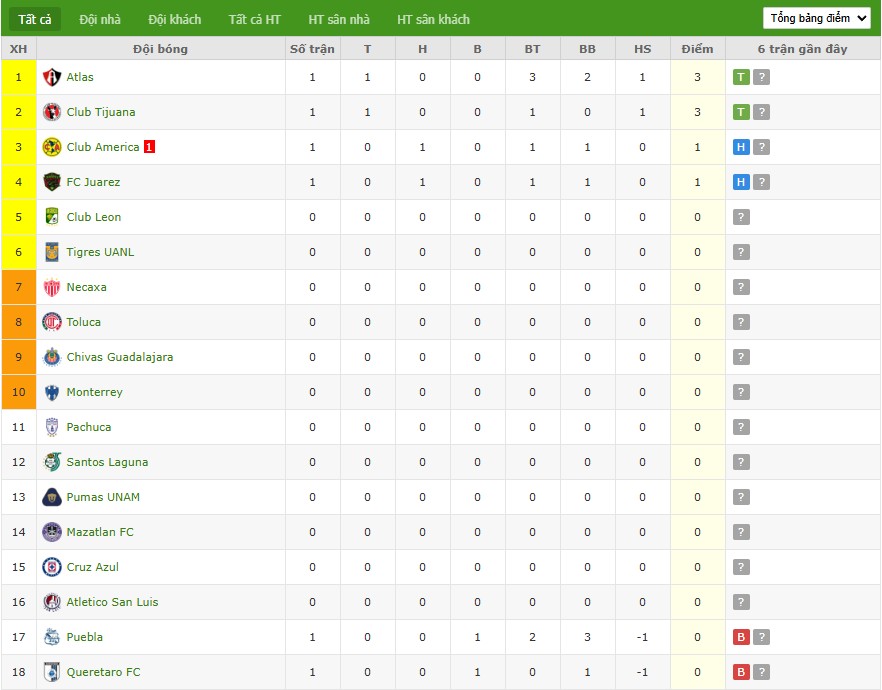
Task: Select the HT sân nhà tab
Action: click(339, 20)
